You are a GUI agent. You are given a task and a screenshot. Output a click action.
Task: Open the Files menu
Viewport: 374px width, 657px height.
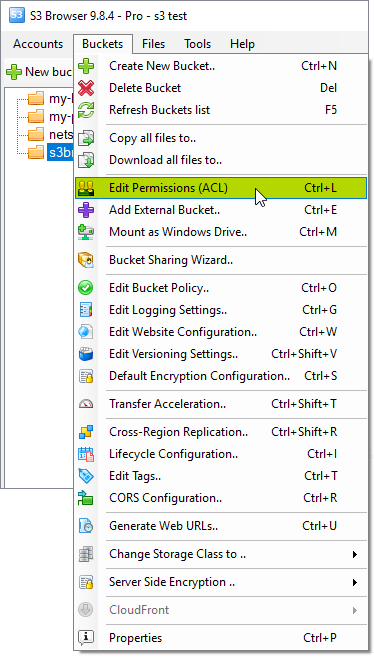(153, 44)
